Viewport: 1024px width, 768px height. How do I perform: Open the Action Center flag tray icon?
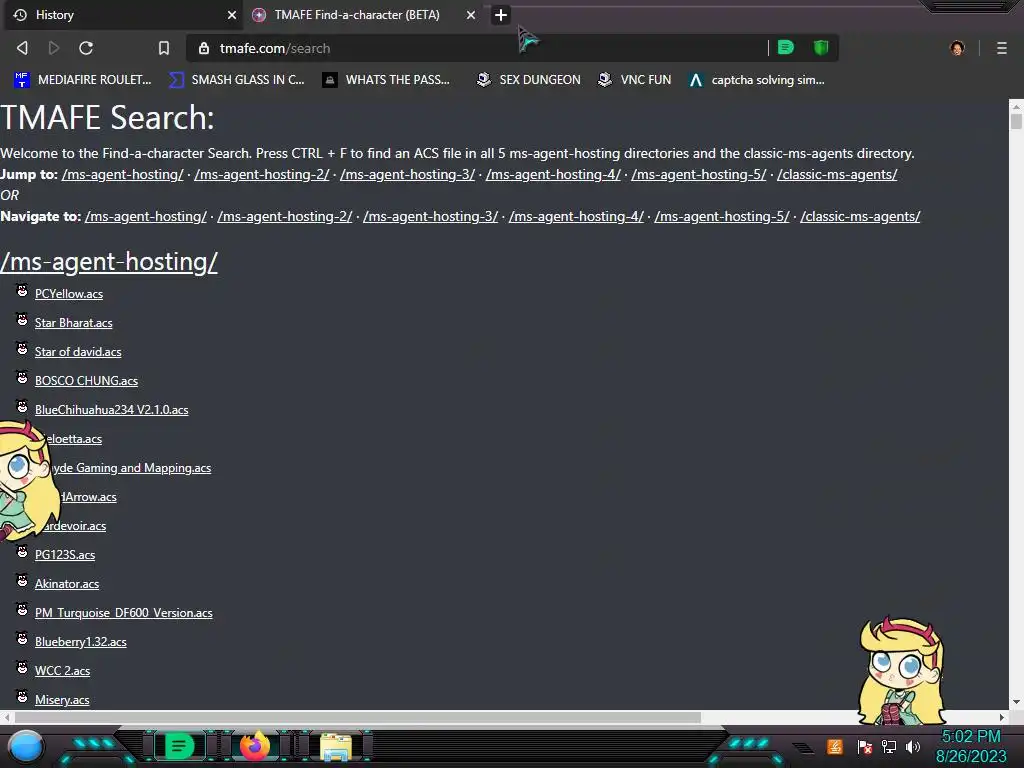tap(865, 746)
